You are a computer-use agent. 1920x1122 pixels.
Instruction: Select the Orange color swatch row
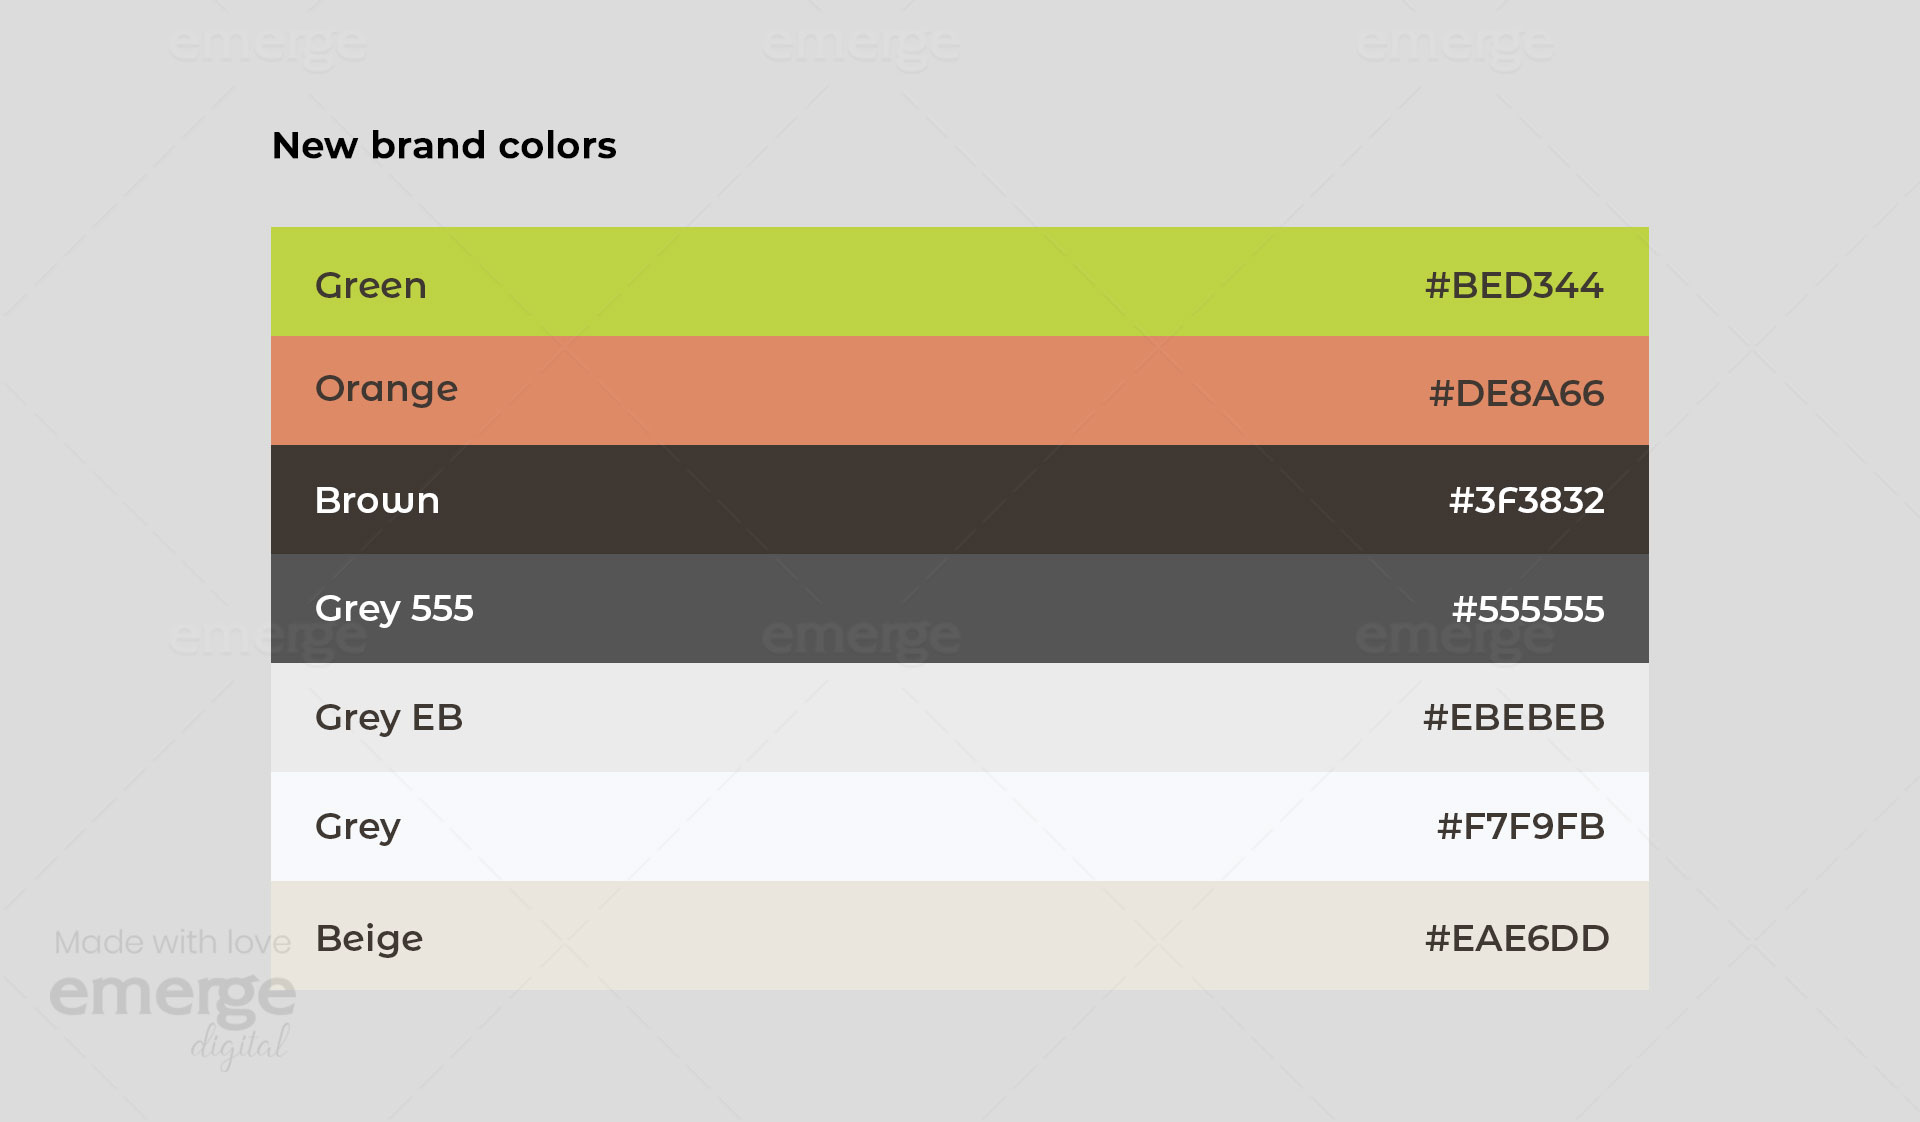click(960, 390)
